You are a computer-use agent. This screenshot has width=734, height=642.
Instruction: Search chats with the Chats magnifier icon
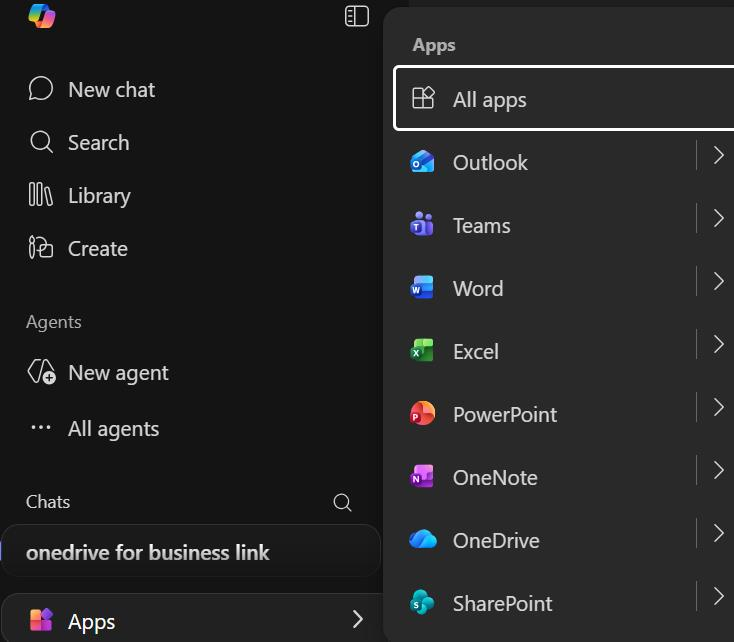click(342, 502)
